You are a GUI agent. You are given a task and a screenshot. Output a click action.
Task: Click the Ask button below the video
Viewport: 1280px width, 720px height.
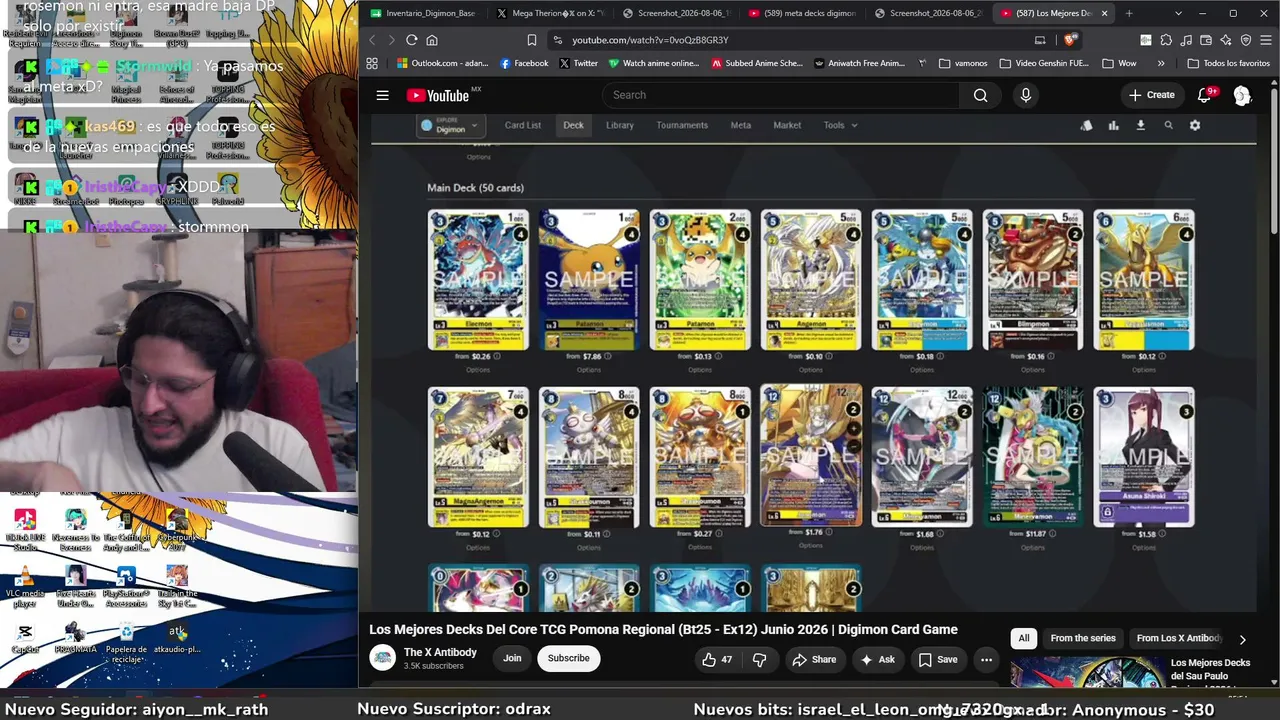tap(877, 659)
